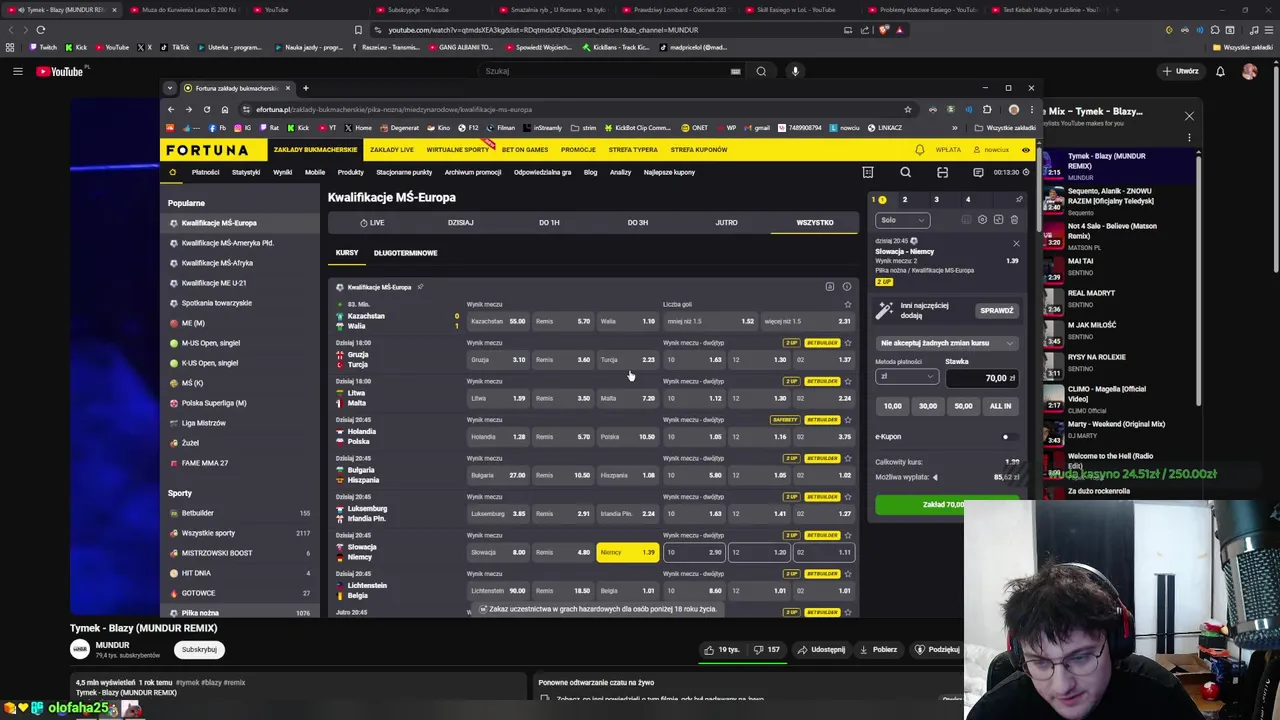Select the SAFEBETY badge for Holandia - Polska
The height and width of the screenshot is (720, 1280).
[785, 420]
